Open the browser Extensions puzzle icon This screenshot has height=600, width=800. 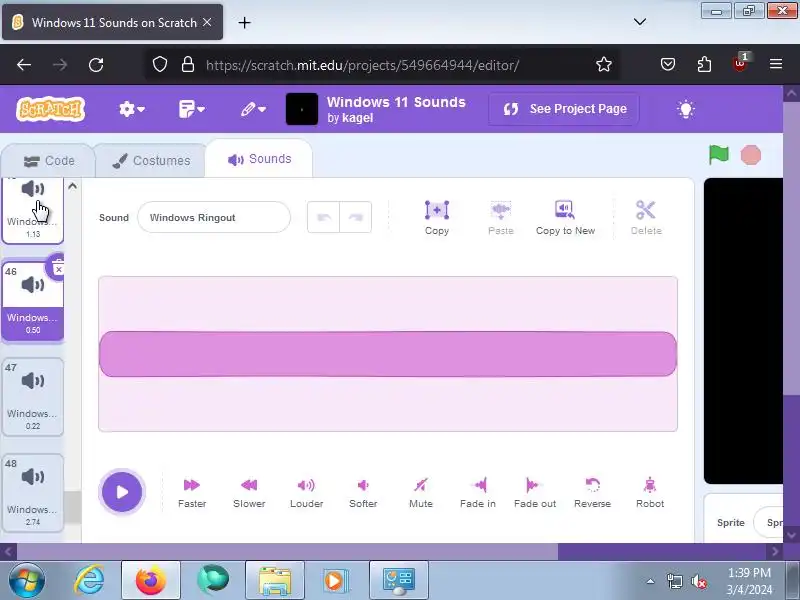coord(704,64)
